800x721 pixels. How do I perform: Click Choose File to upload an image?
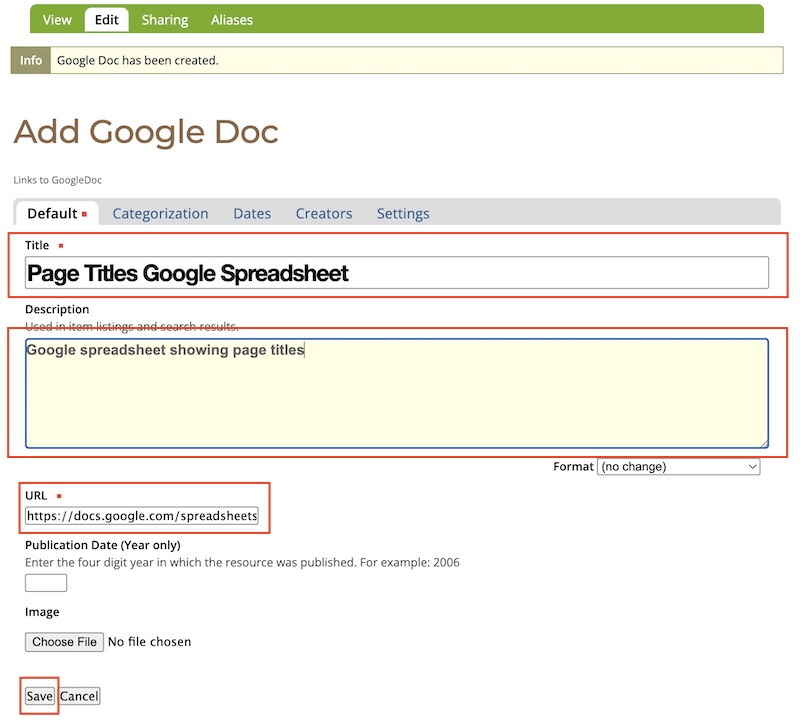click(x=63, y=642)
